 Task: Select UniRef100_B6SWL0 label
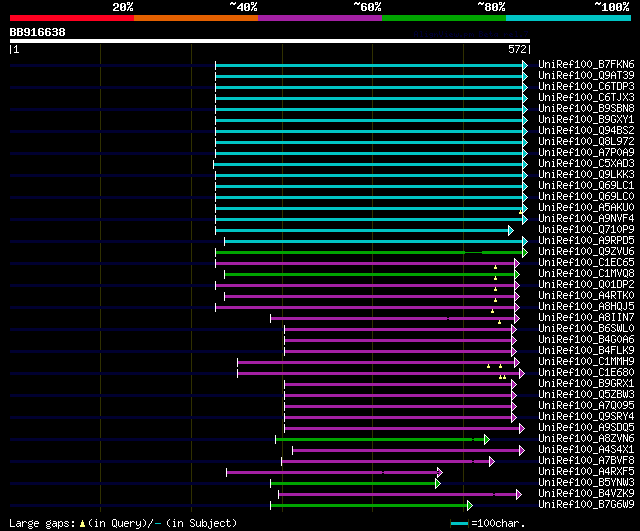pyautogui.click(x=586, y=329)
